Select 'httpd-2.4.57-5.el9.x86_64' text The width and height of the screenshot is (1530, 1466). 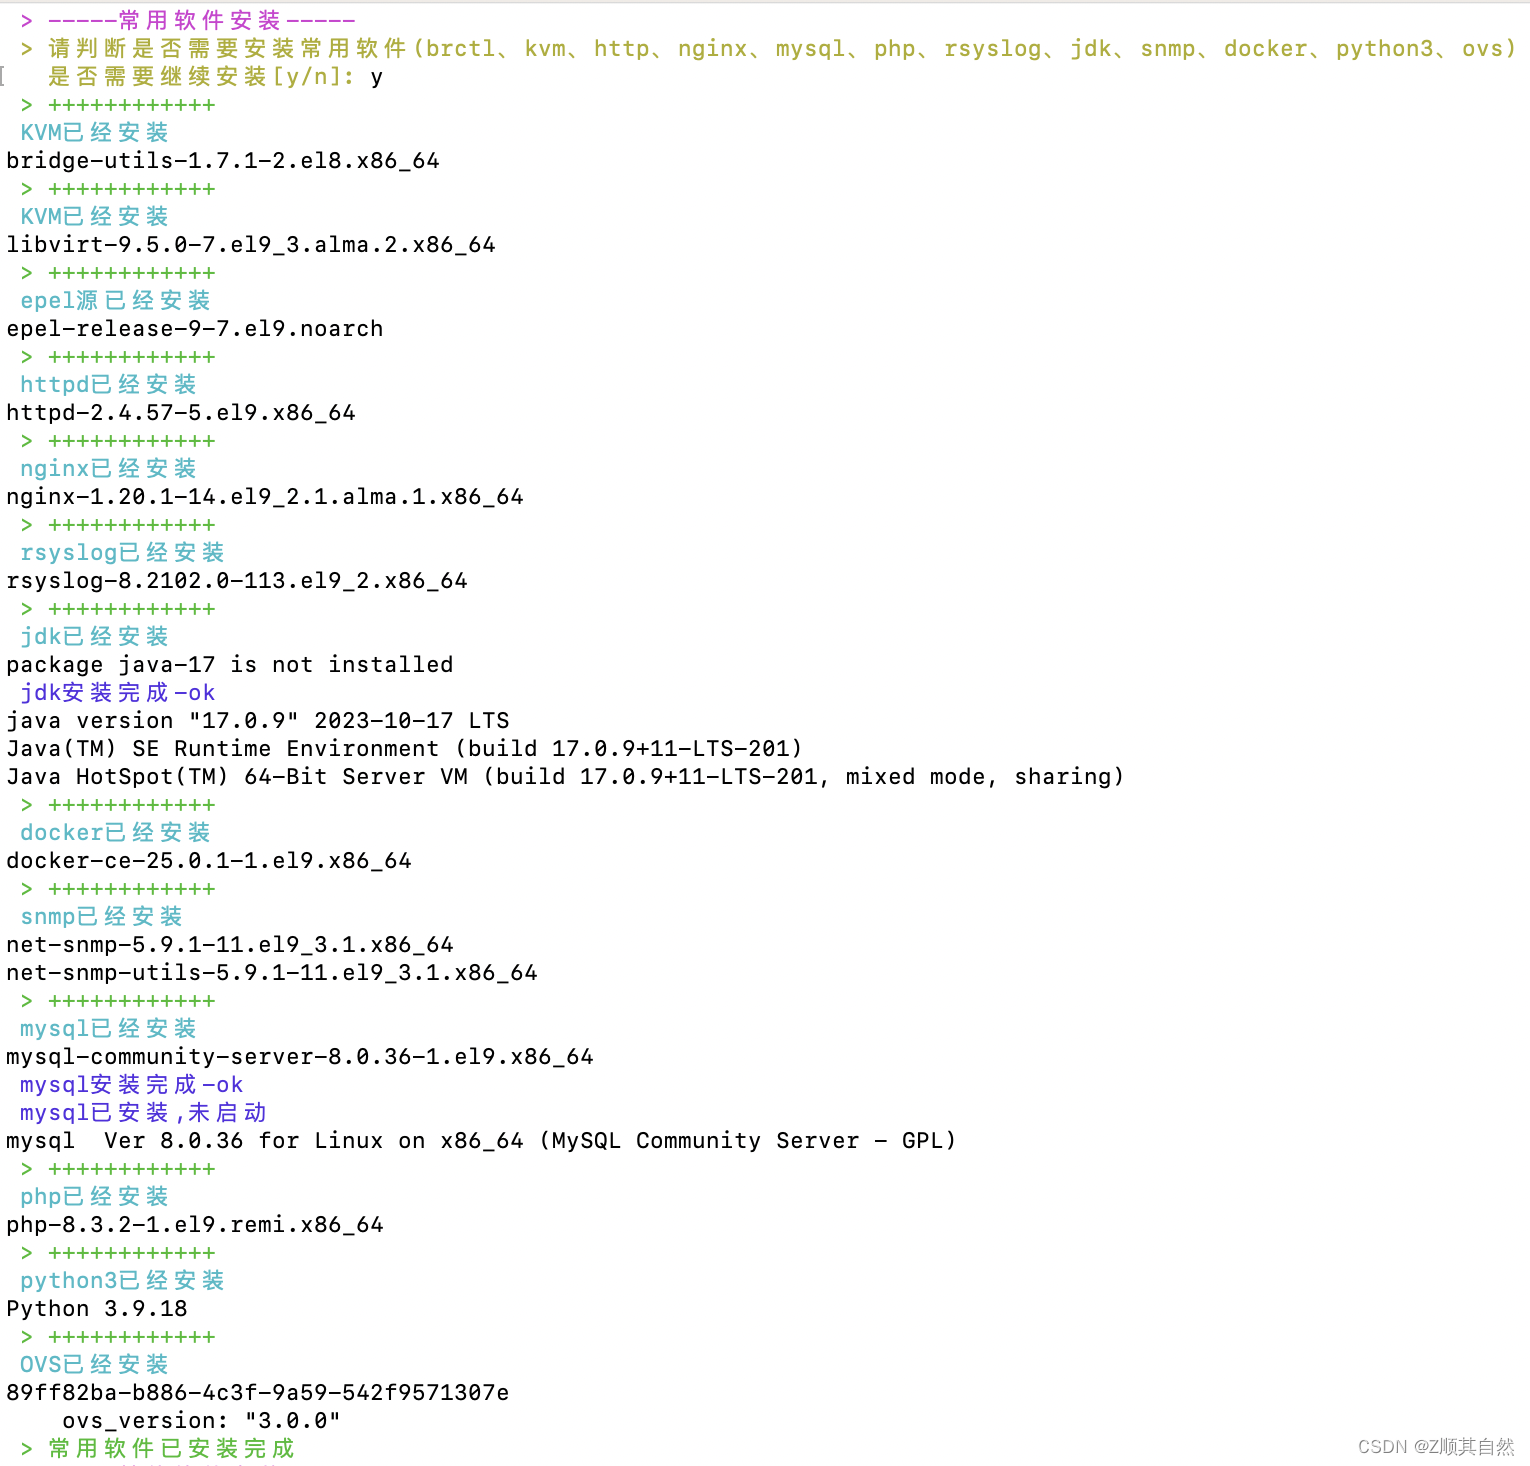(181, 413)
